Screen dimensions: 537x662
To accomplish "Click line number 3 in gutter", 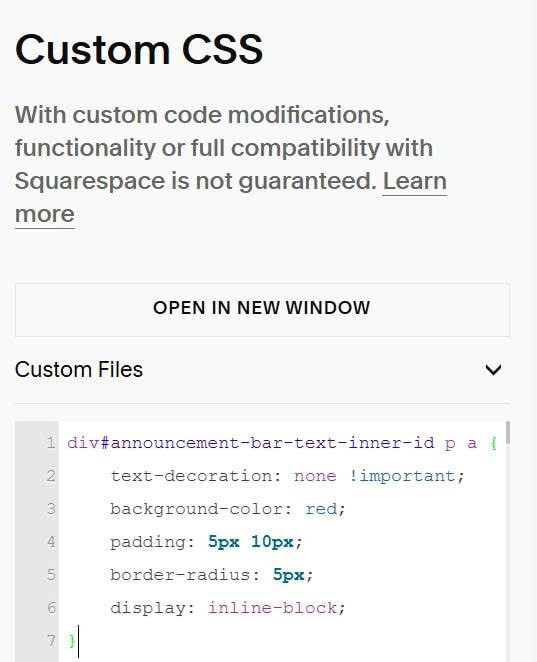I will tap(51, 509).
